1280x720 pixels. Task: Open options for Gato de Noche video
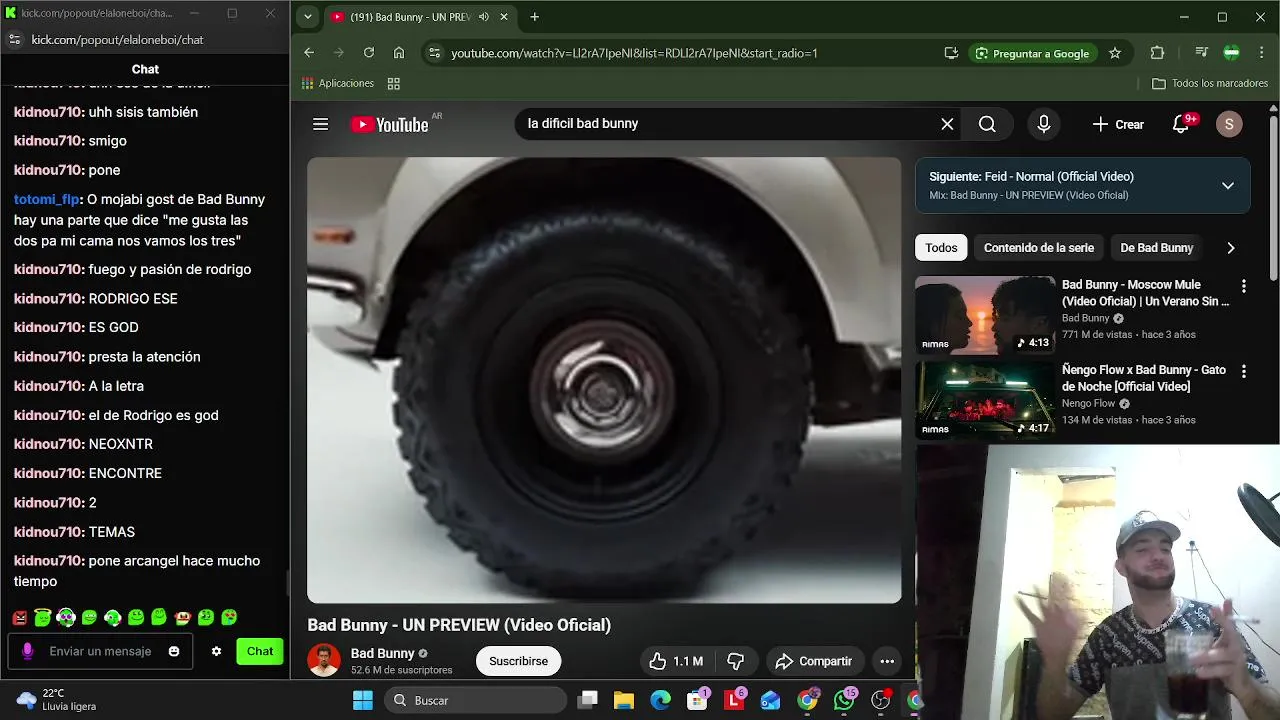(1243, 371)
